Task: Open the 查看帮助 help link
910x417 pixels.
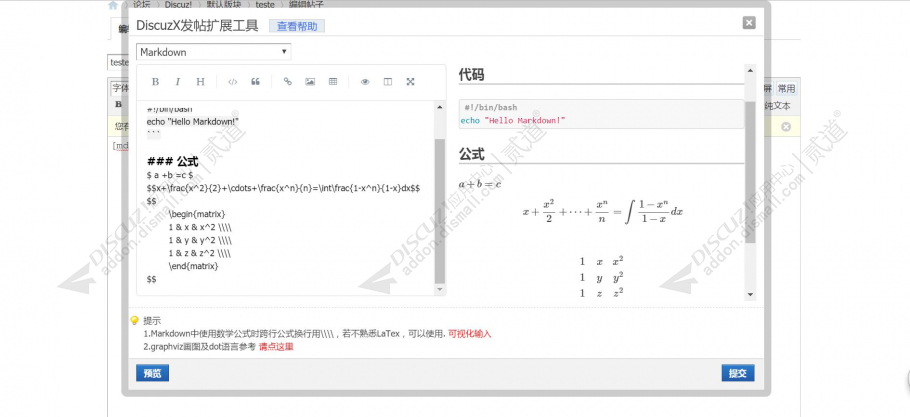Action: 297,26
